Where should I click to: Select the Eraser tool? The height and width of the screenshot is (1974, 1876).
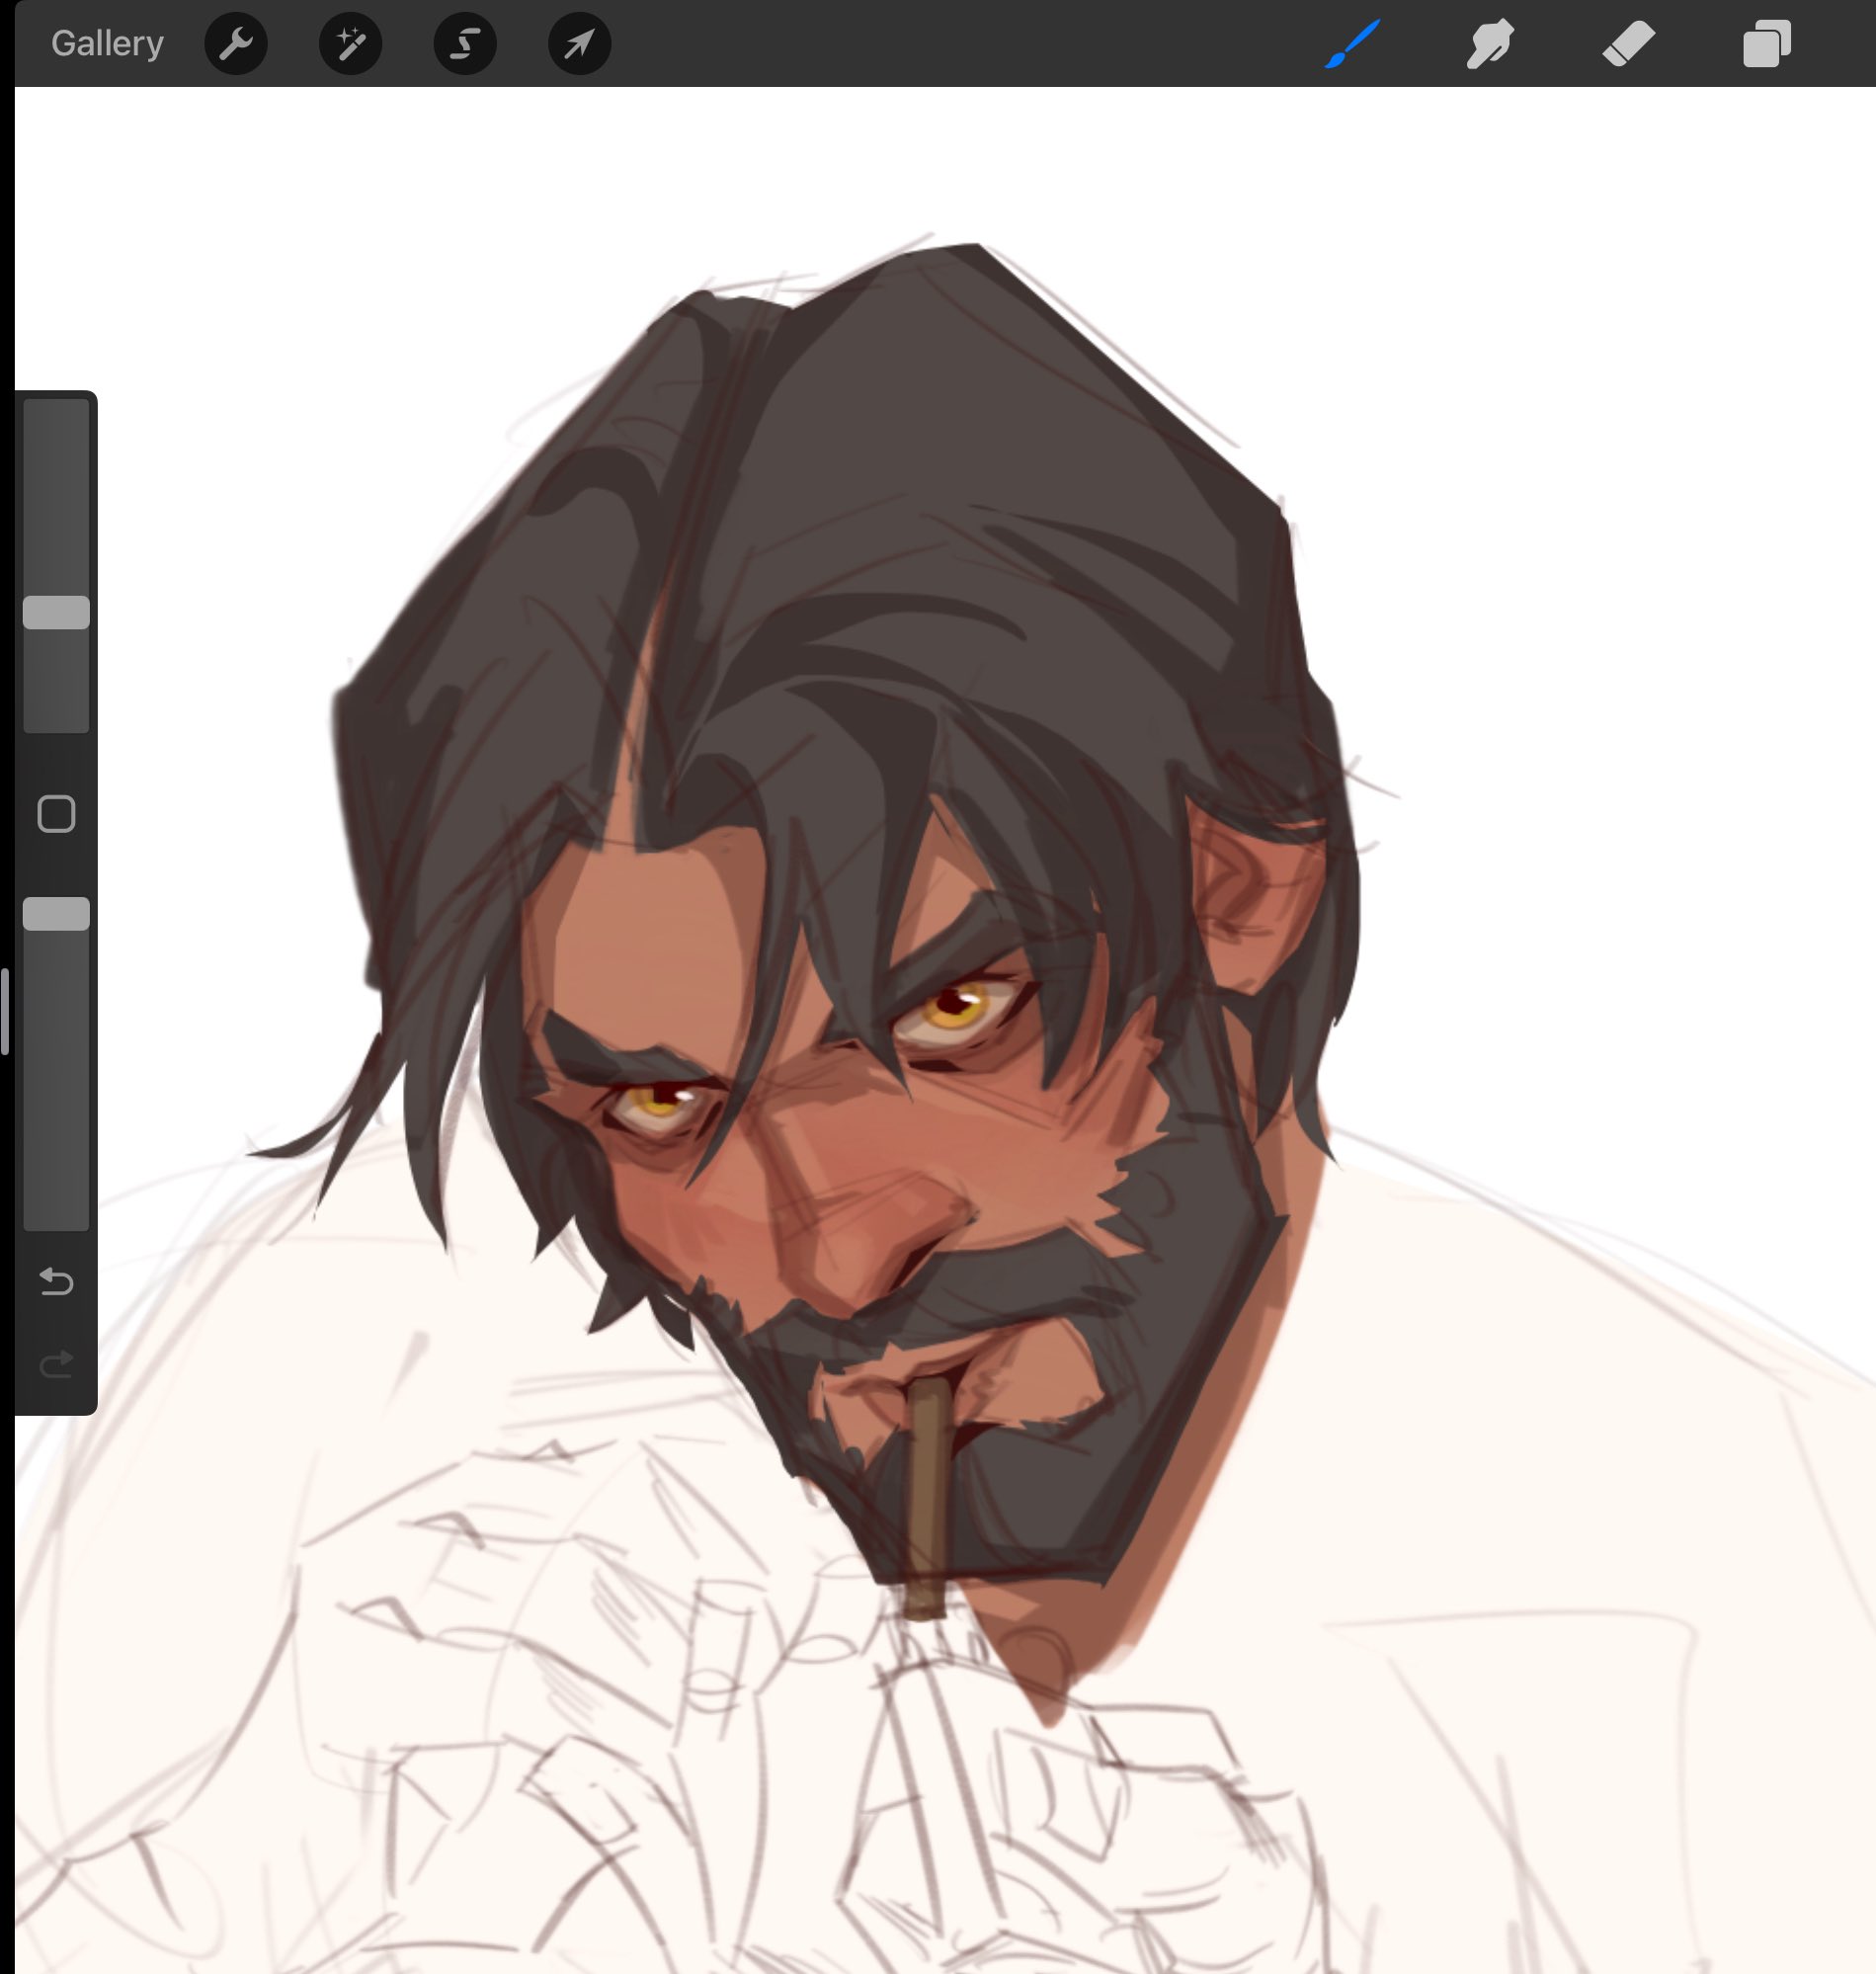1628,44
